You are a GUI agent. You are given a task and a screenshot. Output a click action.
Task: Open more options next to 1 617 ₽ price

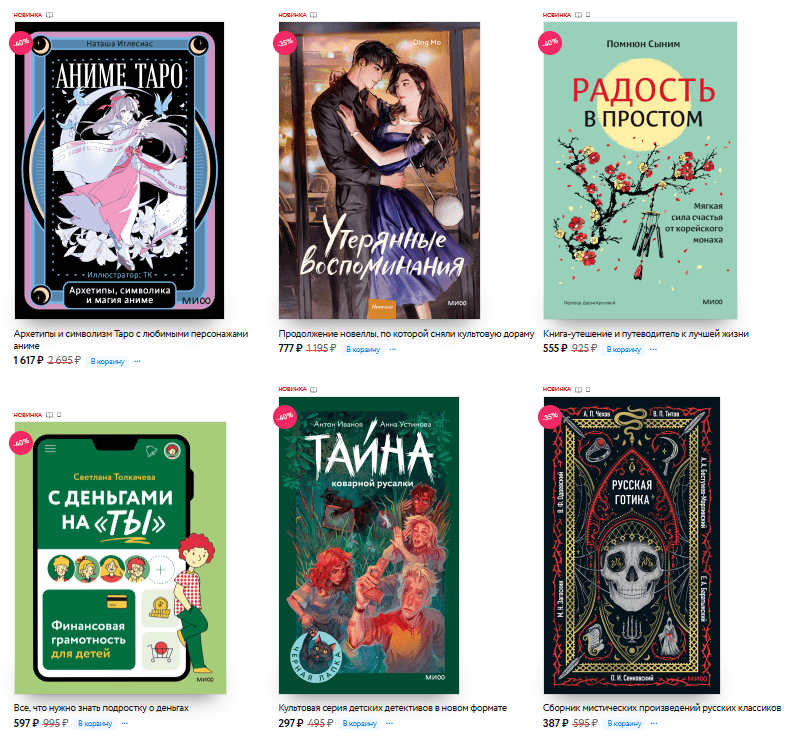137,361
